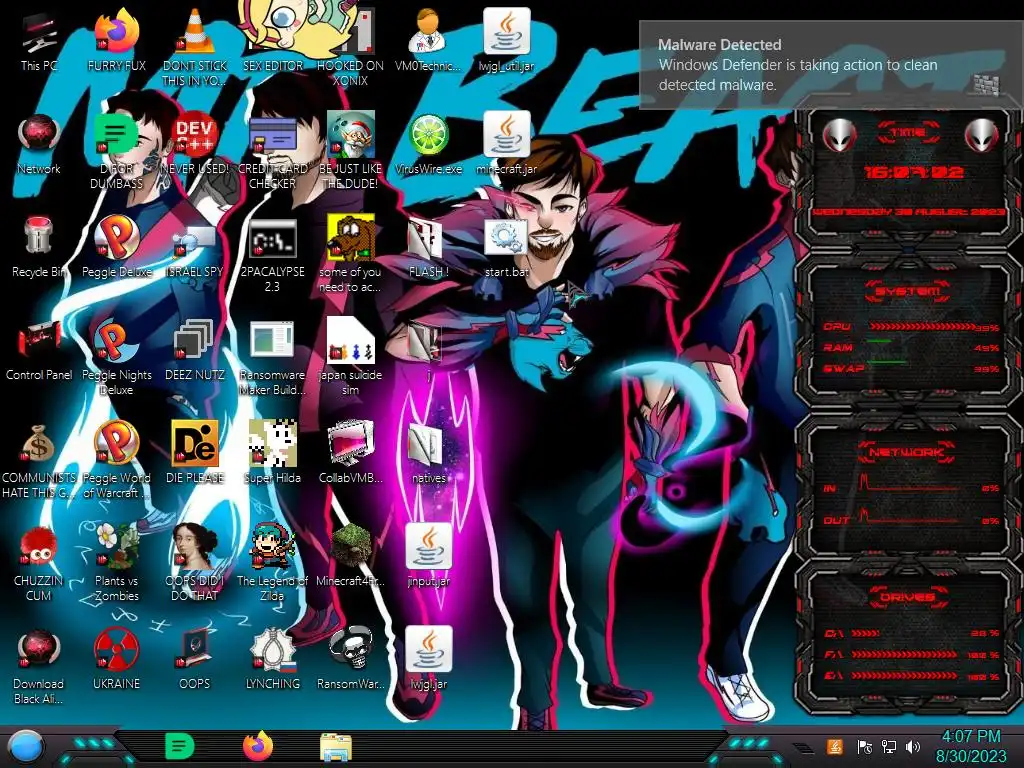Open the VM0Technic... desktop icon
1024x768 pixels.
click(x=428, y=41)
